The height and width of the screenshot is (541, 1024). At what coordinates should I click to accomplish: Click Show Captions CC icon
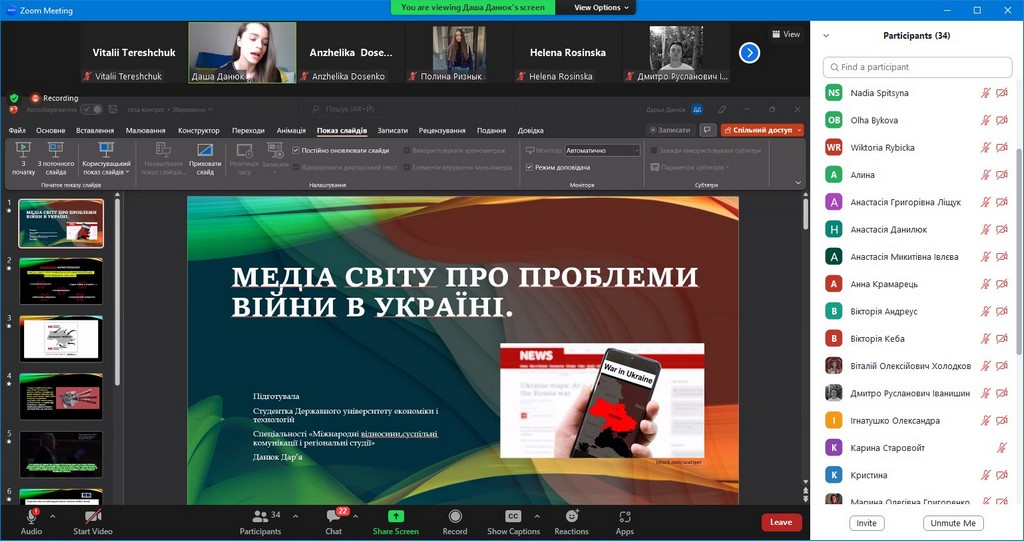click(x=513, y=517)
